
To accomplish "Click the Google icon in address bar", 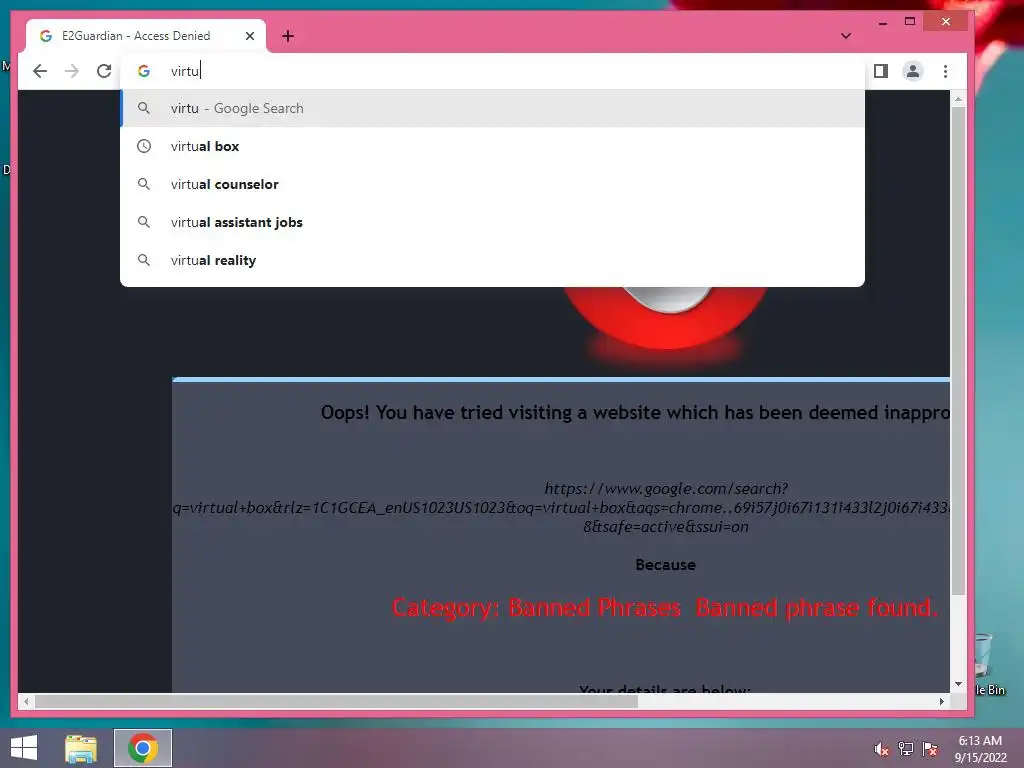I will [x=144, y=71].
